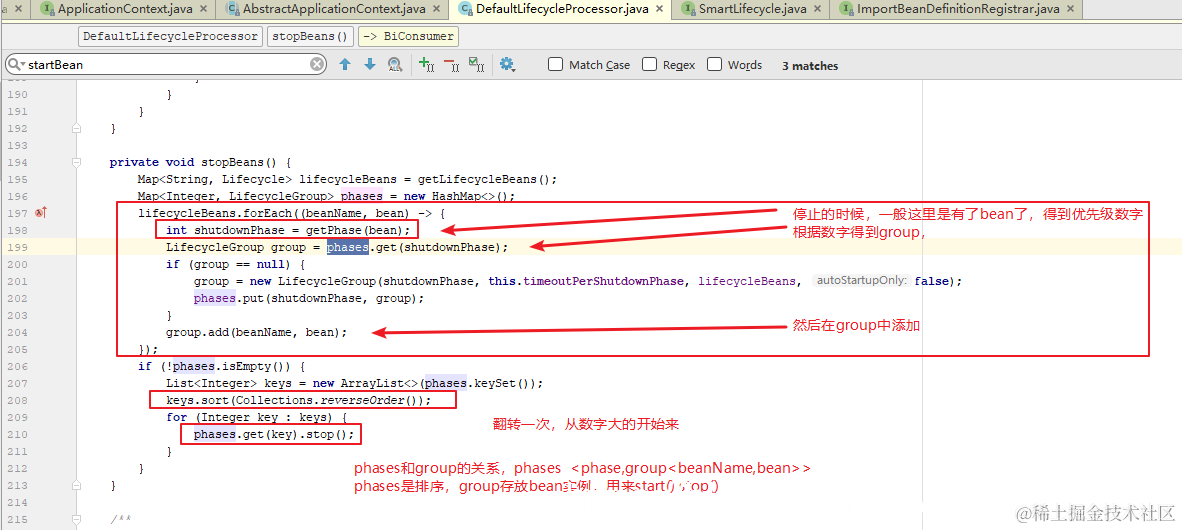The width and height of the screenshot is (1182, 530).
Task: Open the search settings gear dropdown
Action: coord(508,65)
